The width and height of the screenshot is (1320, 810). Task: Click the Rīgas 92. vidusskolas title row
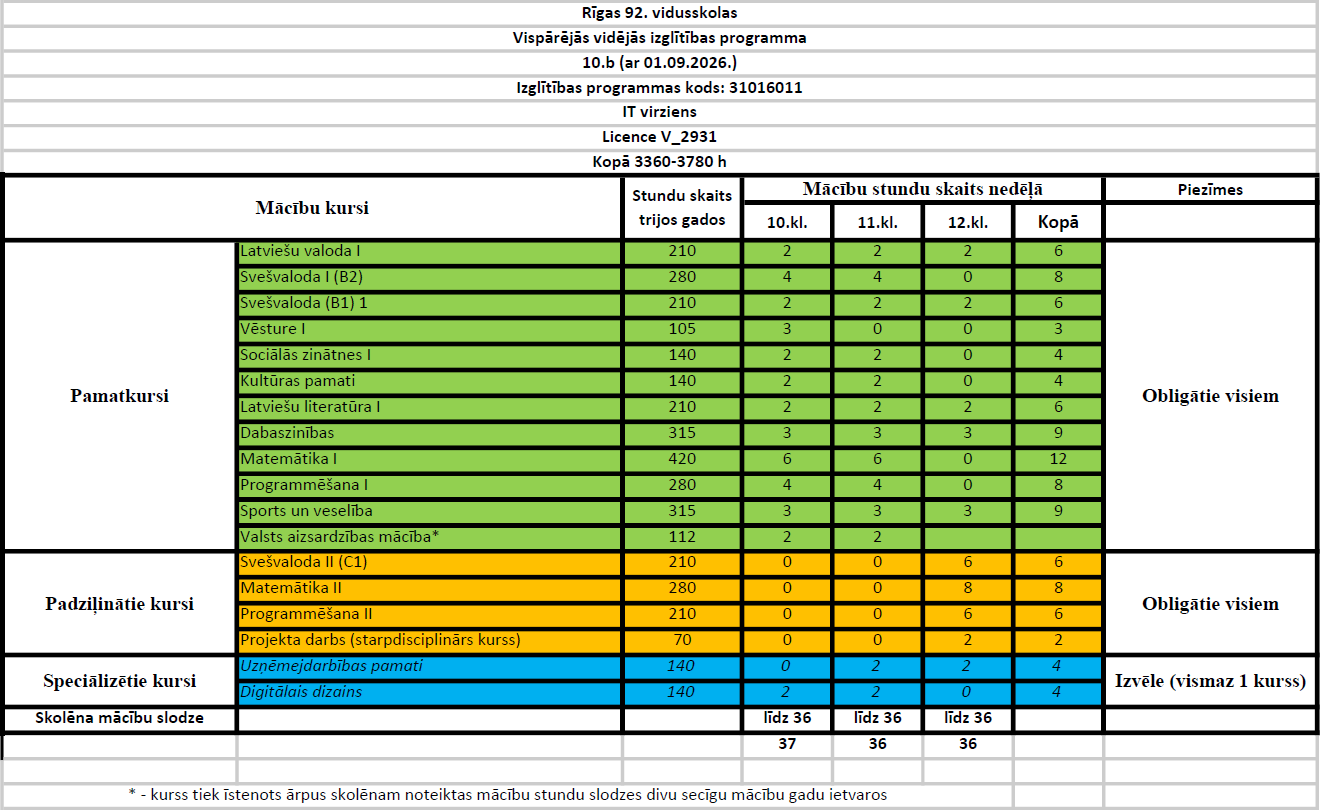[x=659, y=13]
